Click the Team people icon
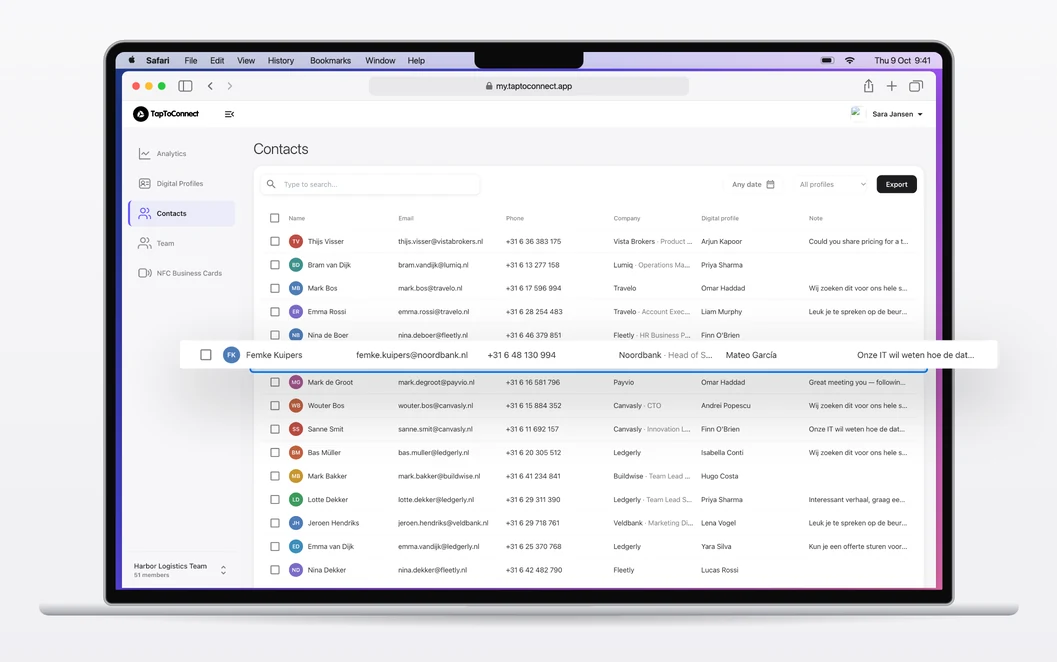 (x=144, y=243)
